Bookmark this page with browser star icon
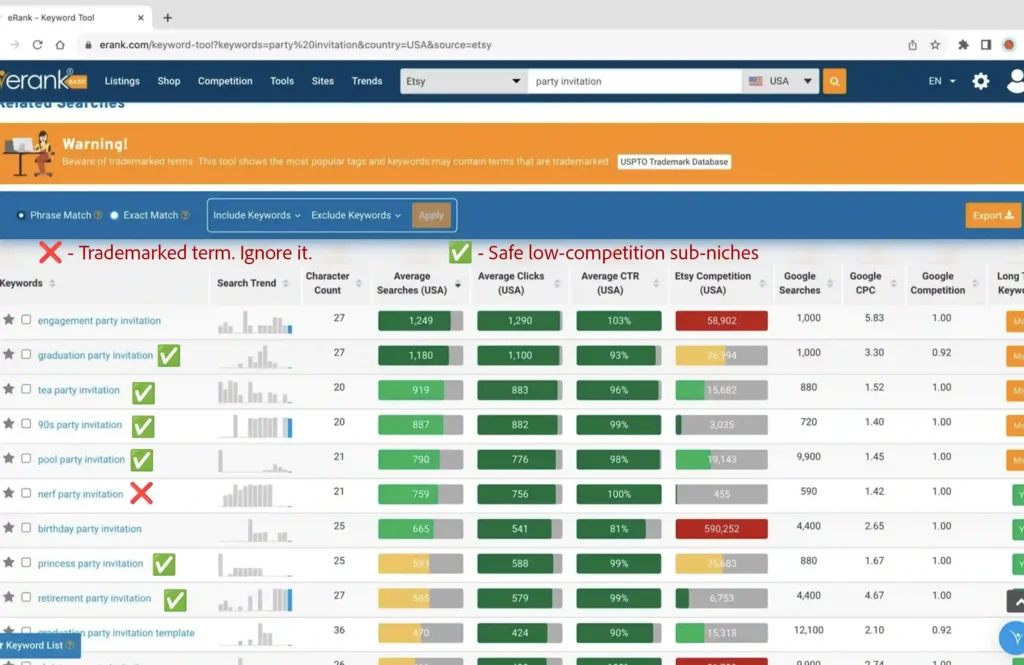This screenshot has height=665, width=1024. 935,45
